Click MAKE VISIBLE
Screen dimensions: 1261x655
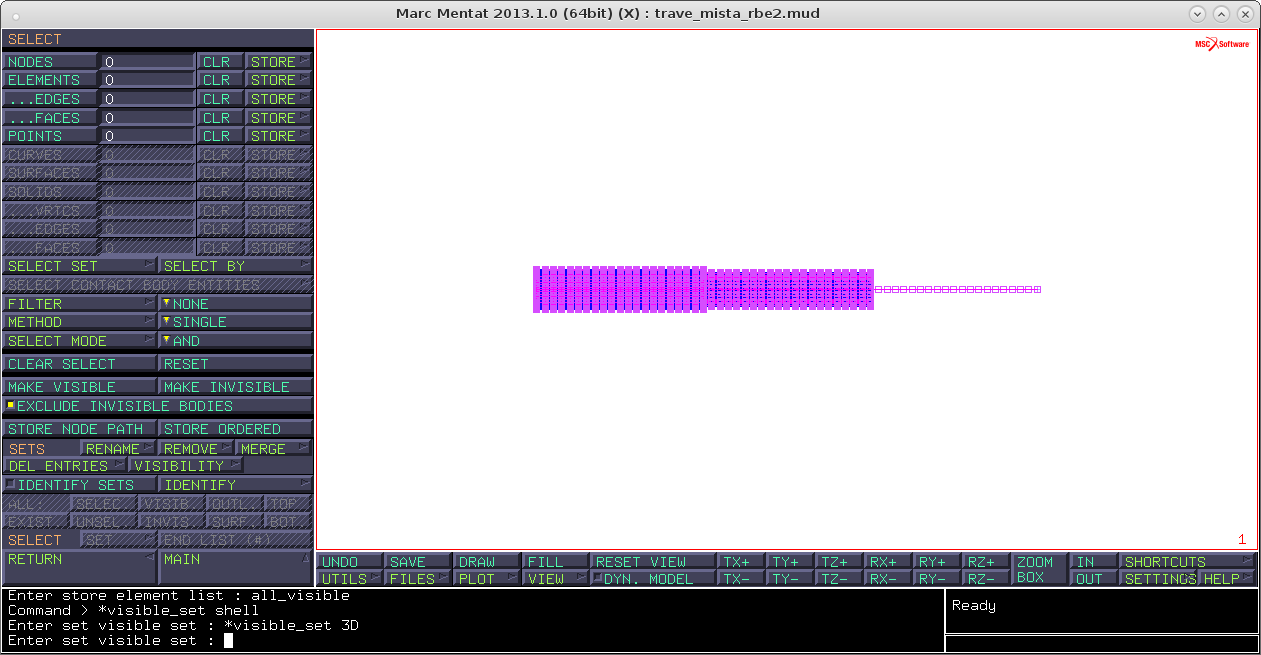click(80, 387)
